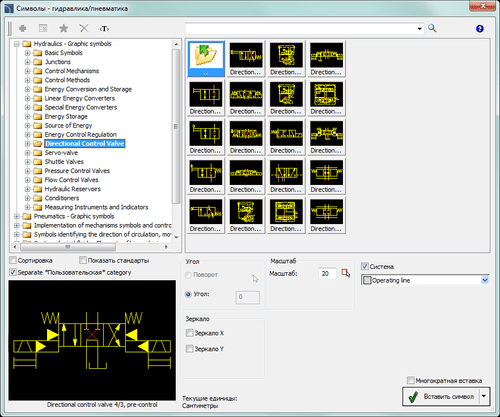The image size is (500, 417).
Task: Click the text T icon in toolbar
Action: [x=104, y=29]
